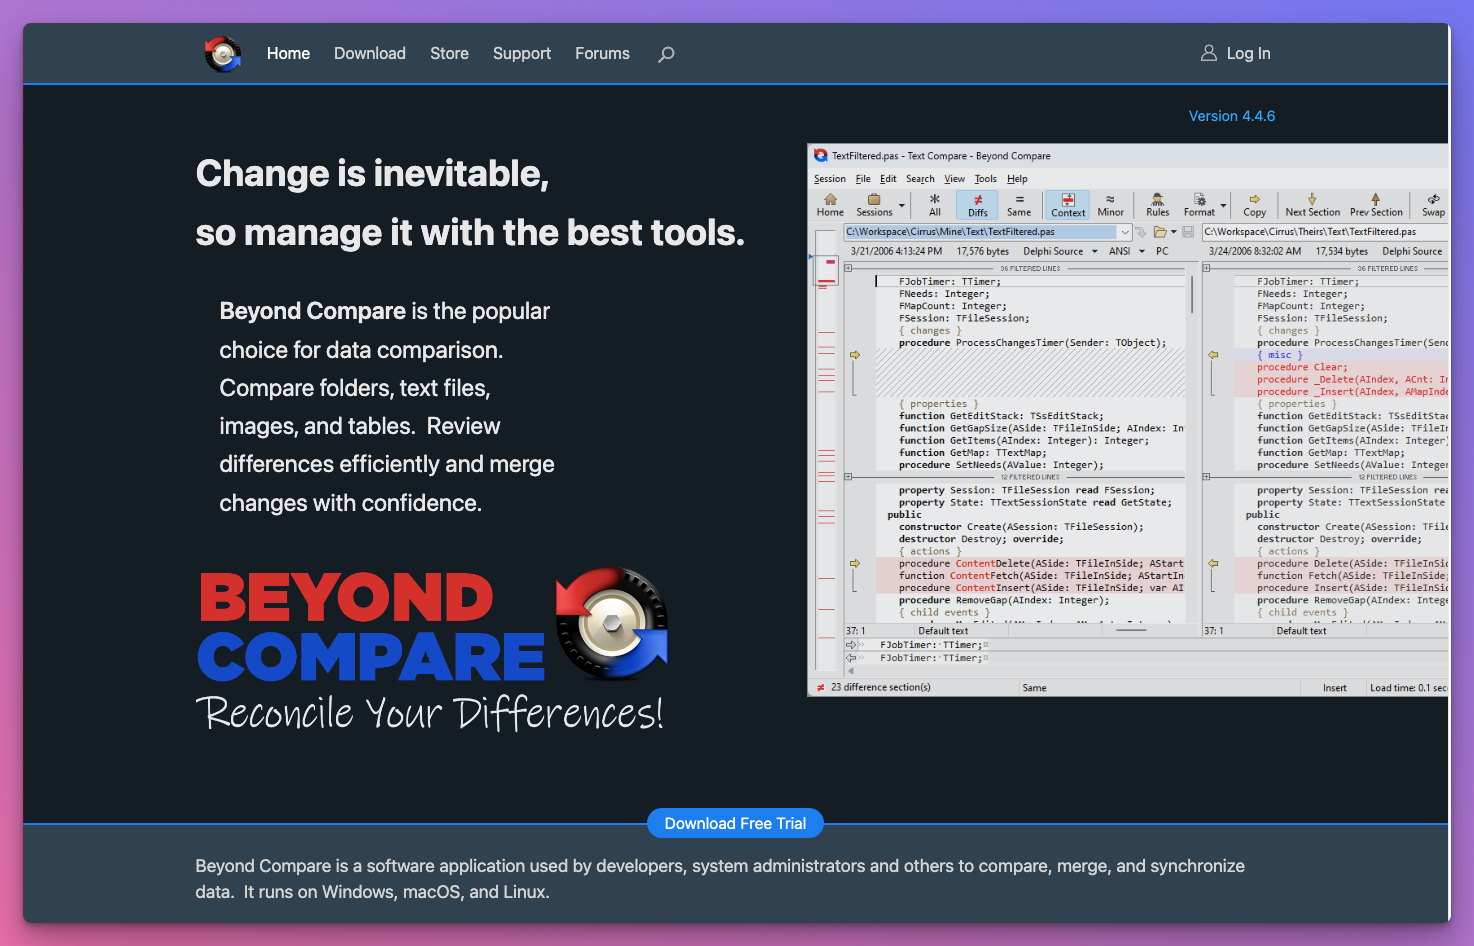The width and height of the screenshot is (1474, 946).
Task: Toggle the All display filter
Action: 935,205
